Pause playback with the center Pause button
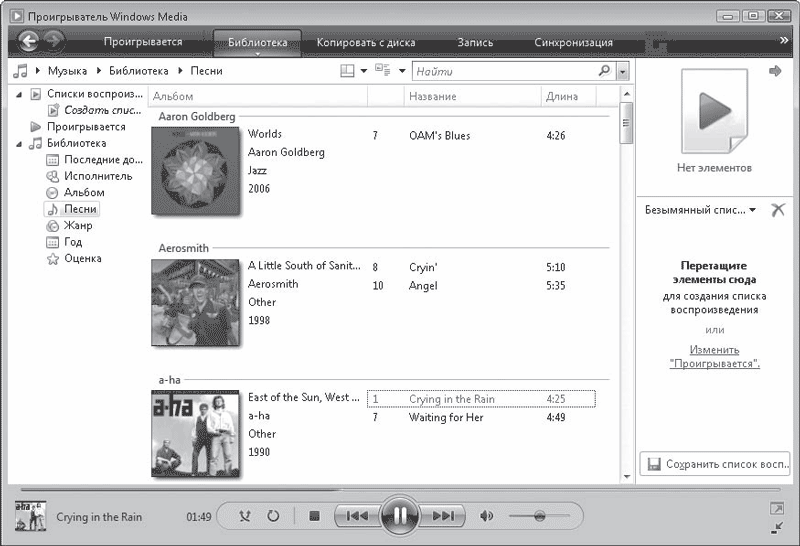Viewport: 800px width, 546px height. pyautogui.click(x=398, y=516)
